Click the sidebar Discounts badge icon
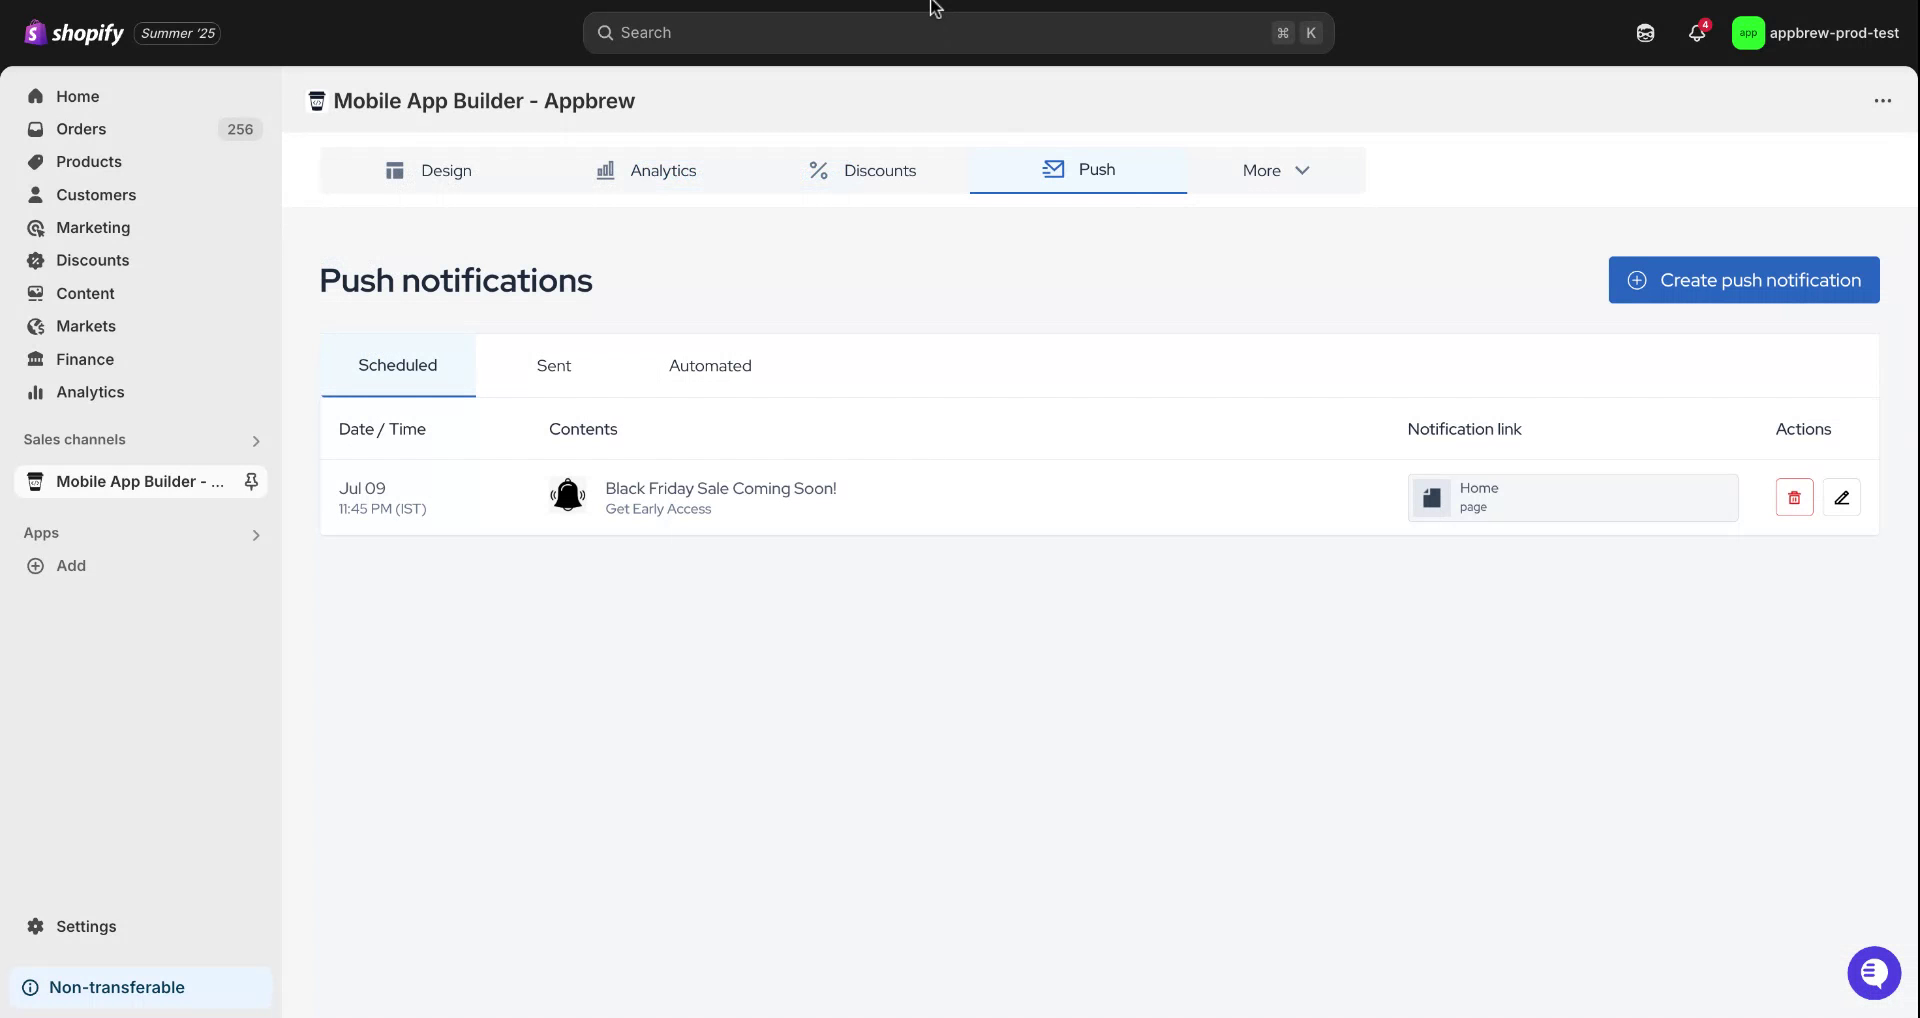This screenshot has width=1920, height=1018. point(36,260)
